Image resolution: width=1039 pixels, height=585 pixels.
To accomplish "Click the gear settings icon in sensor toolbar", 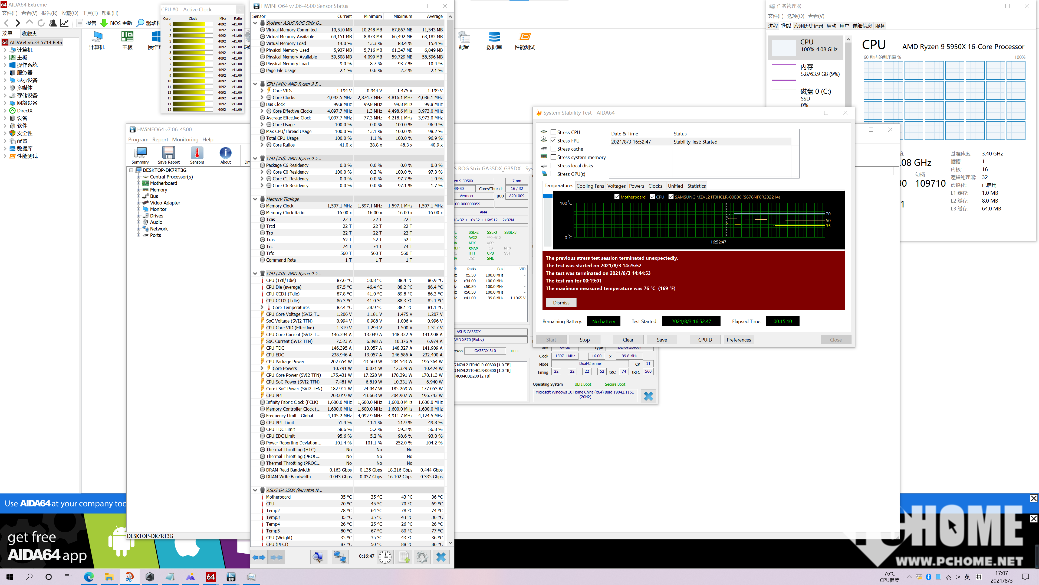I will [x=422, y=558].
